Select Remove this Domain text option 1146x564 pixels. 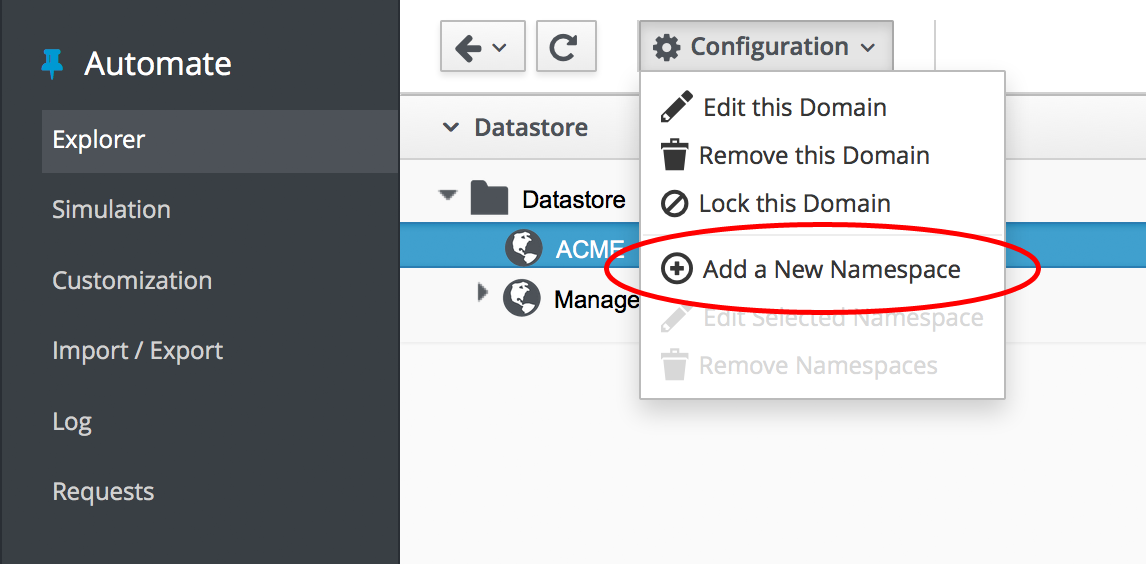814,156
